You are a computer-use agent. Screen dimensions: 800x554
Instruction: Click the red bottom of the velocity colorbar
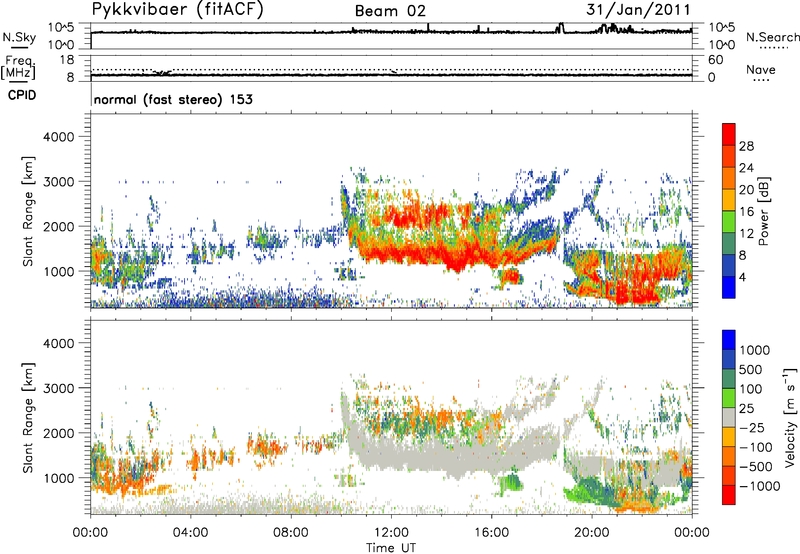click(x=729, y=495)
